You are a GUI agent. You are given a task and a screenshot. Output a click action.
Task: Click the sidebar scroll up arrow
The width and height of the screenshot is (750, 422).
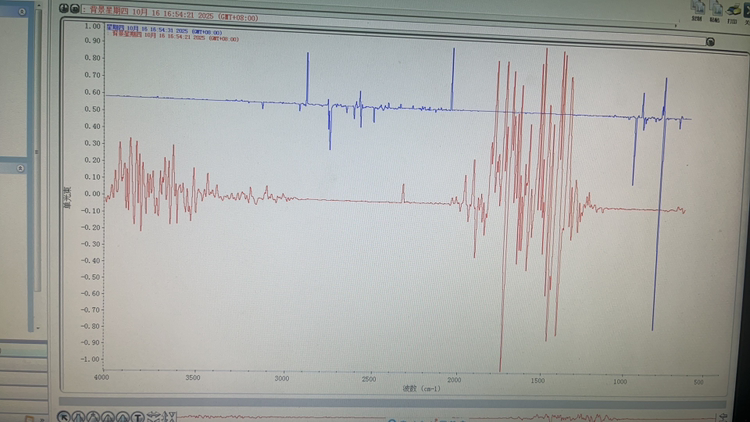pyautogui.click(x=39, y=5)
